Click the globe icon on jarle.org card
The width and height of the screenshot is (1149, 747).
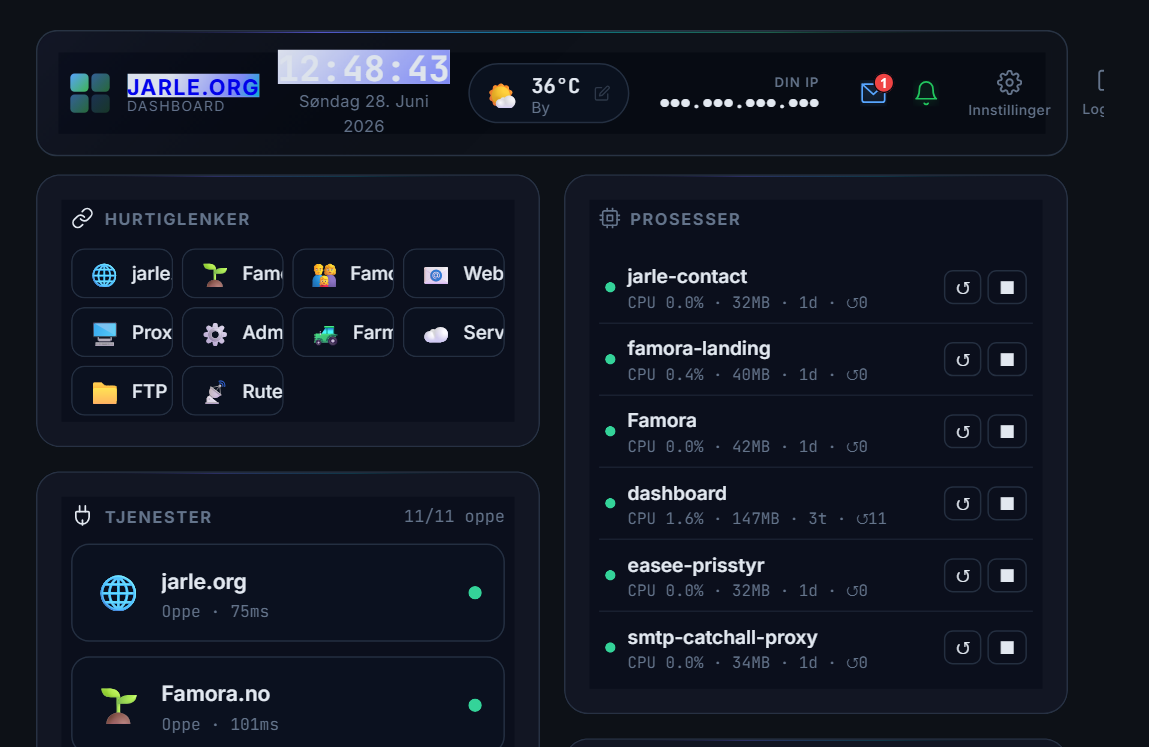(118, 593)
